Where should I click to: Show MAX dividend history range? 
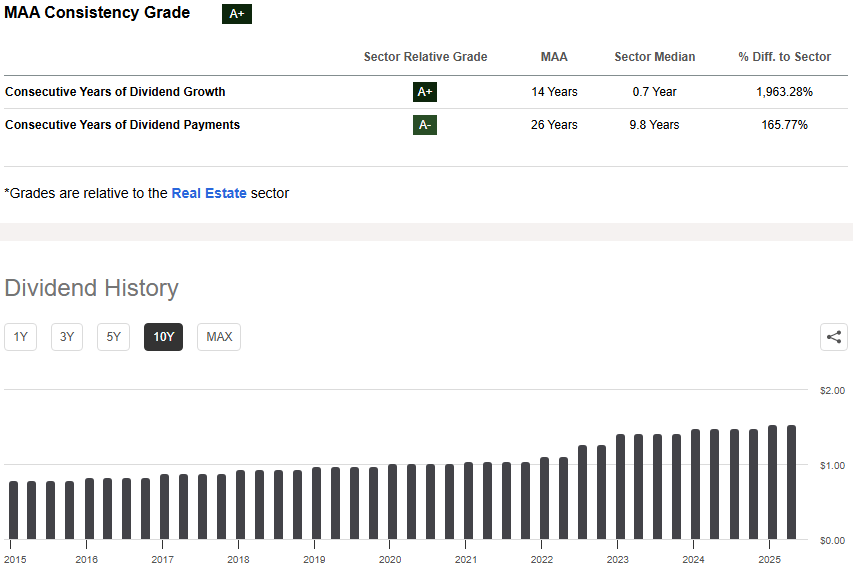coord(219,337)
